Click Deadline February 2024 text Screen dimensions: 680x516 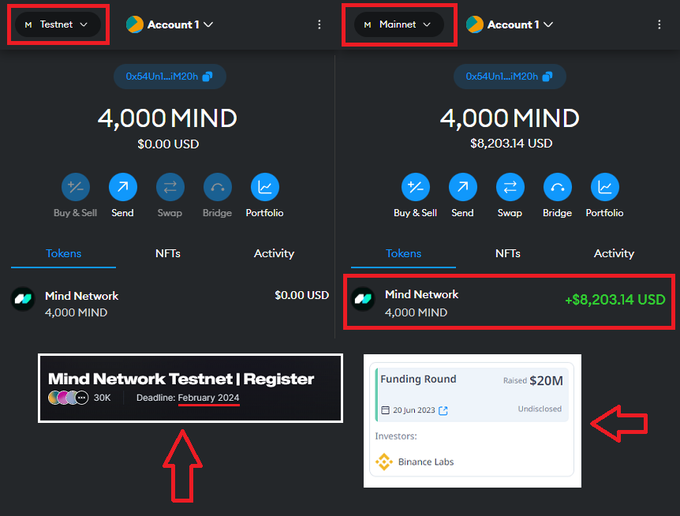188,398
